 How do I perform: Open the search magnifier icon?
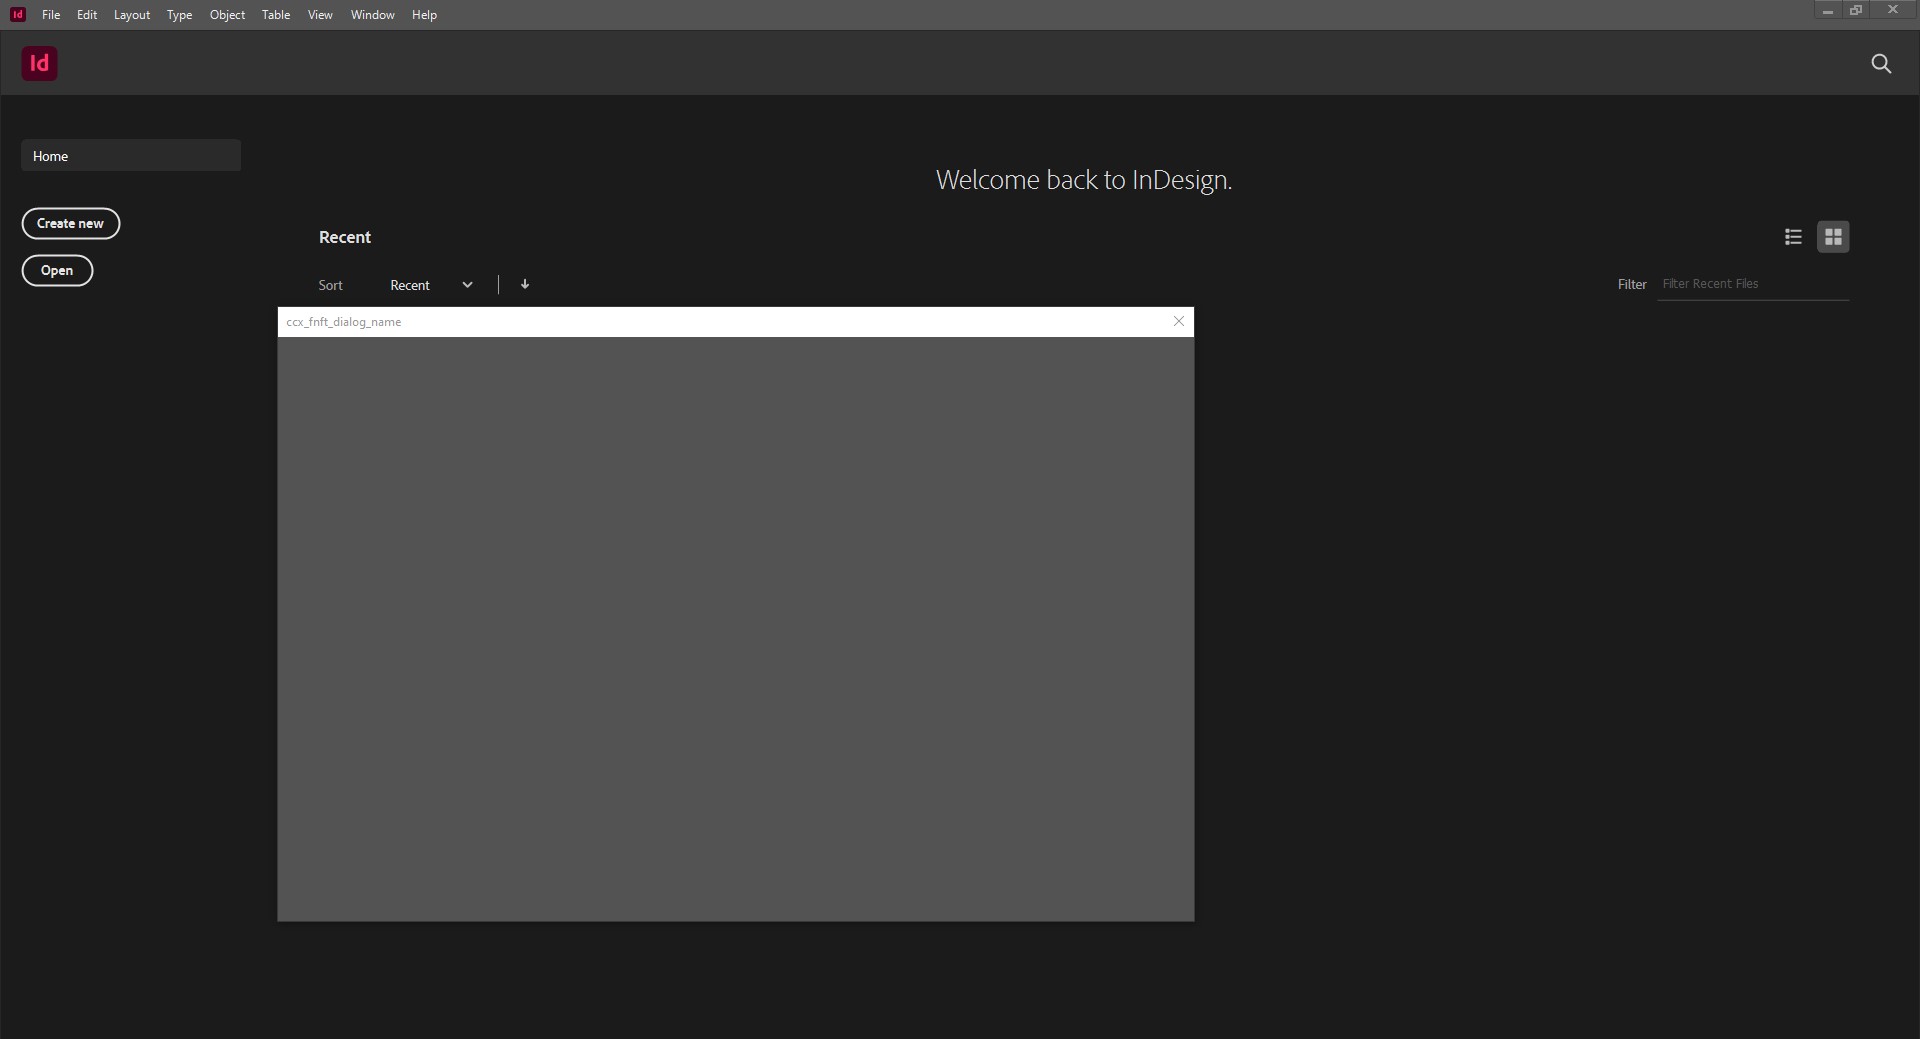pos(1881,64)
